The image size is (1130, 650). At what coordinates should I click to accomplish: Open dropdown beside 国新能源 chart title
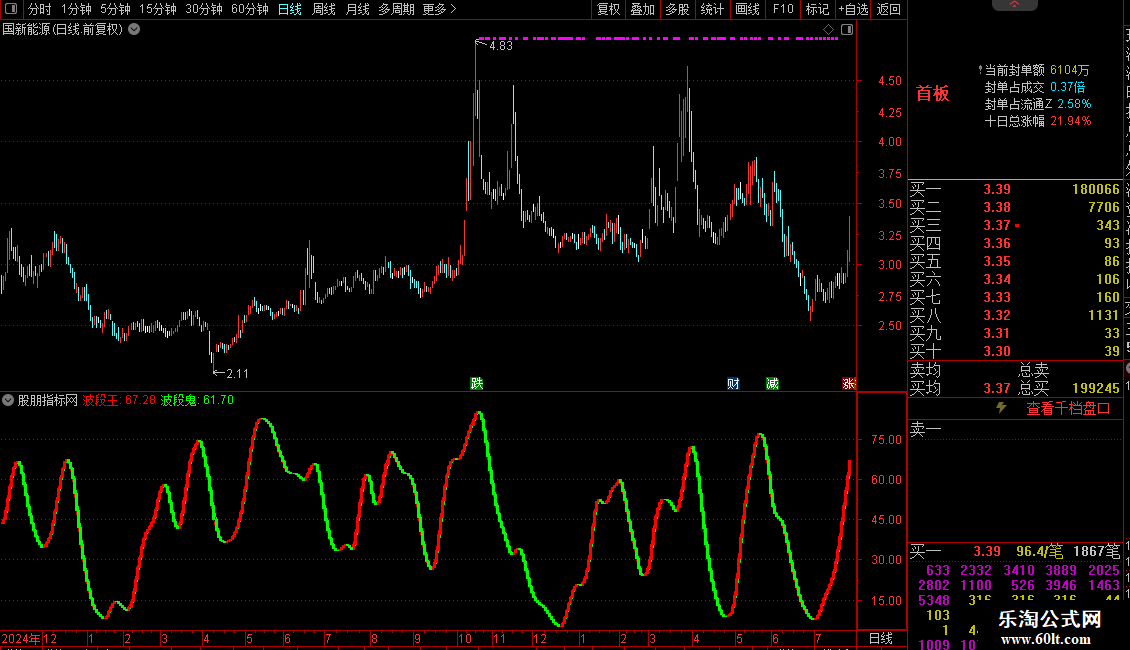(x=134, y=30)
